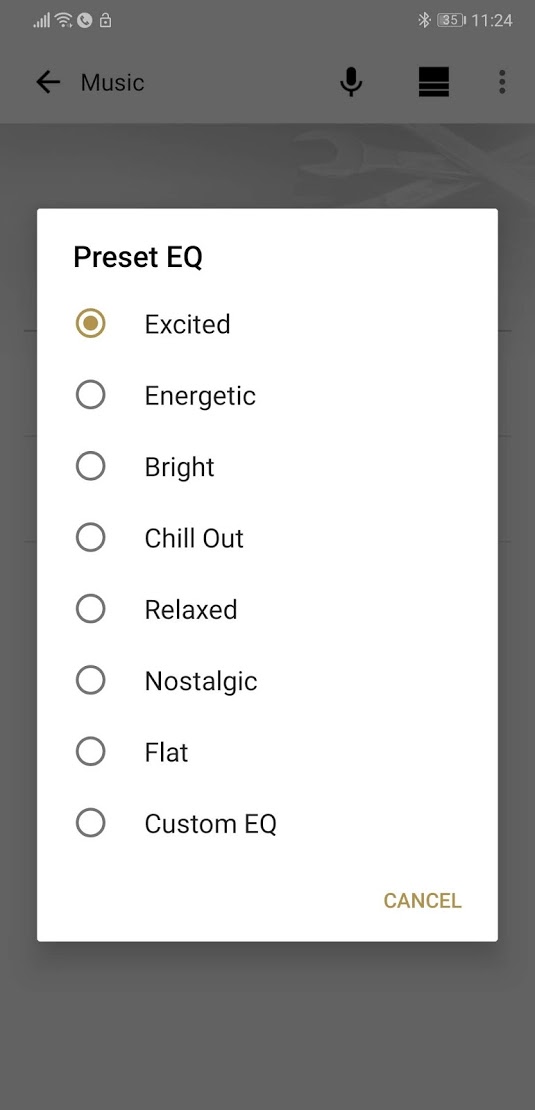
Task: Open the stacked bars layout icon
Action: point(434,82)
